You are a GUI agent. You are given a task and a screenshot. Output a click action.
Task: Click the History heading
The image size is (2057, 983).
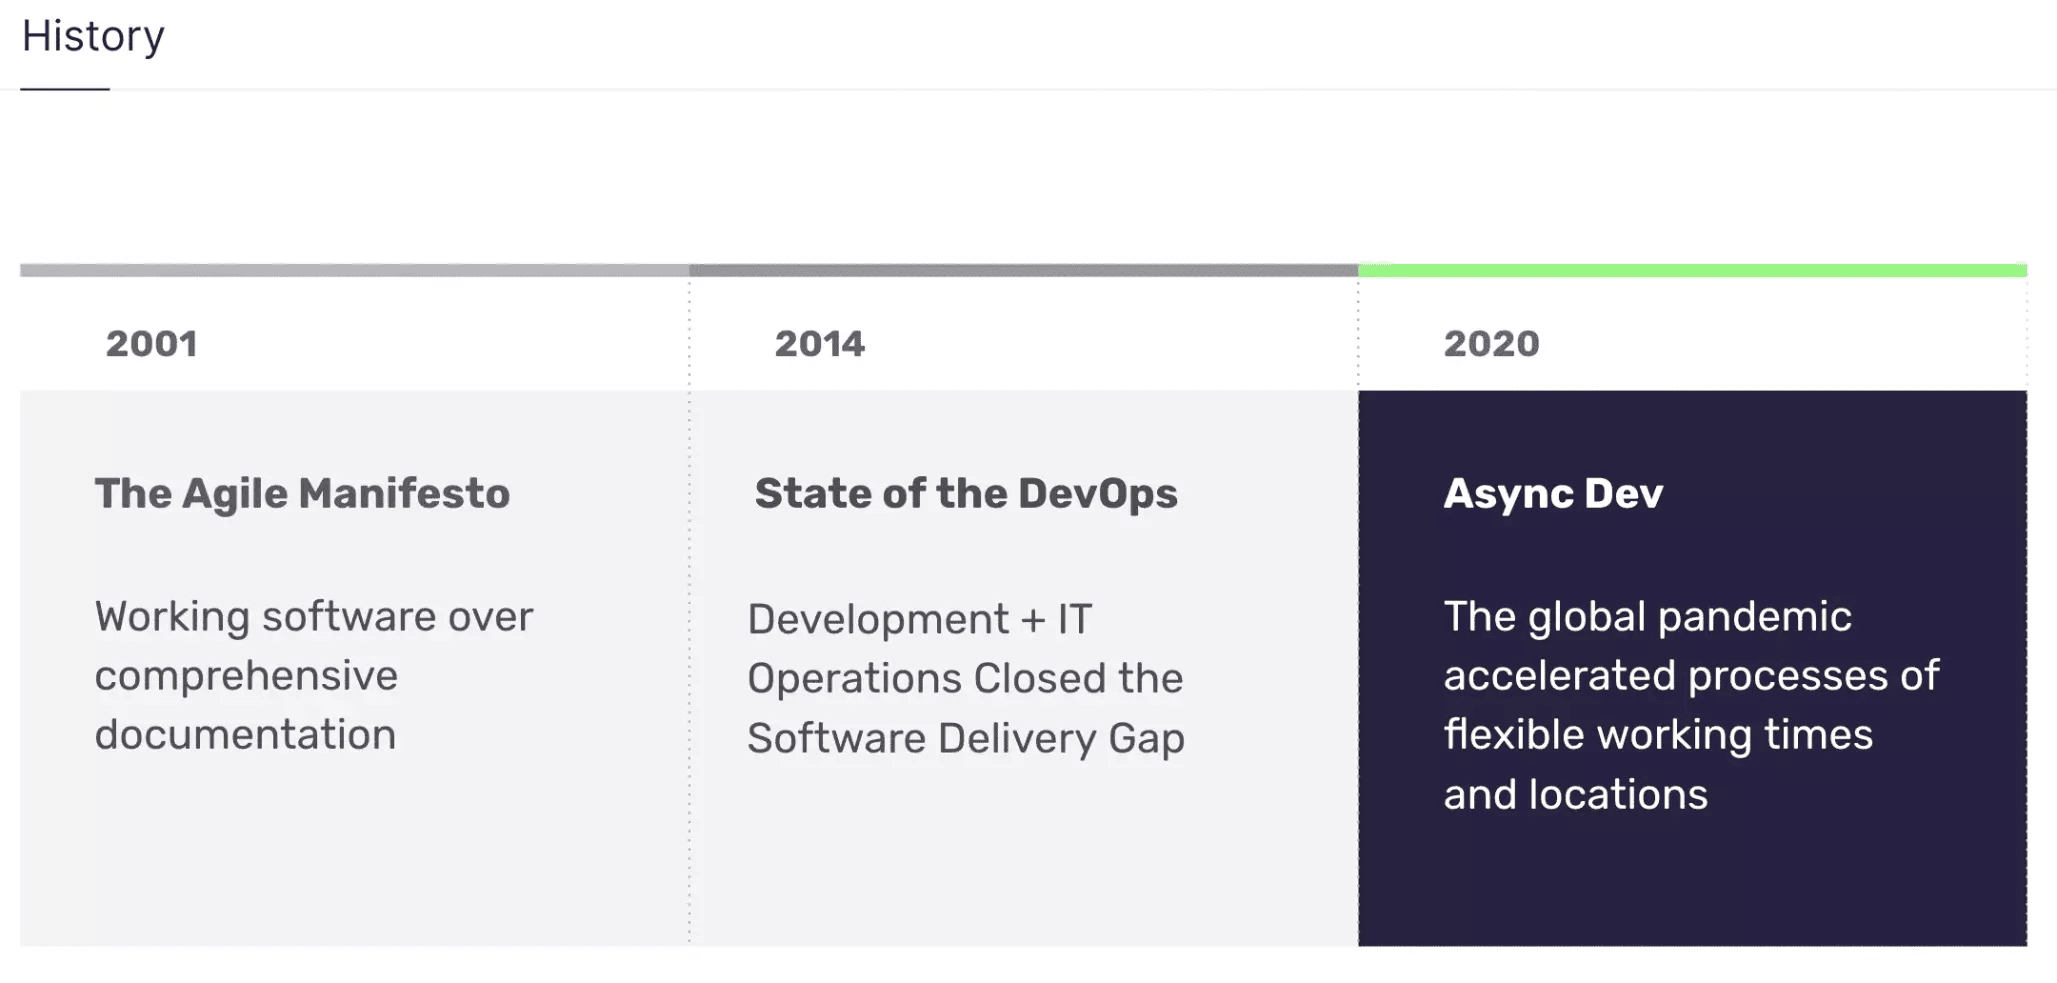(93, 36)
